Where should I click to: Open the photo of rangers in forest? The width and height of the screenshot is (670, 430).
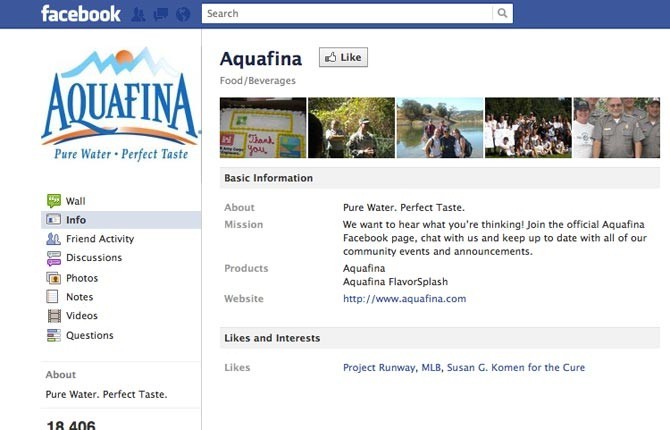(351, 128)
